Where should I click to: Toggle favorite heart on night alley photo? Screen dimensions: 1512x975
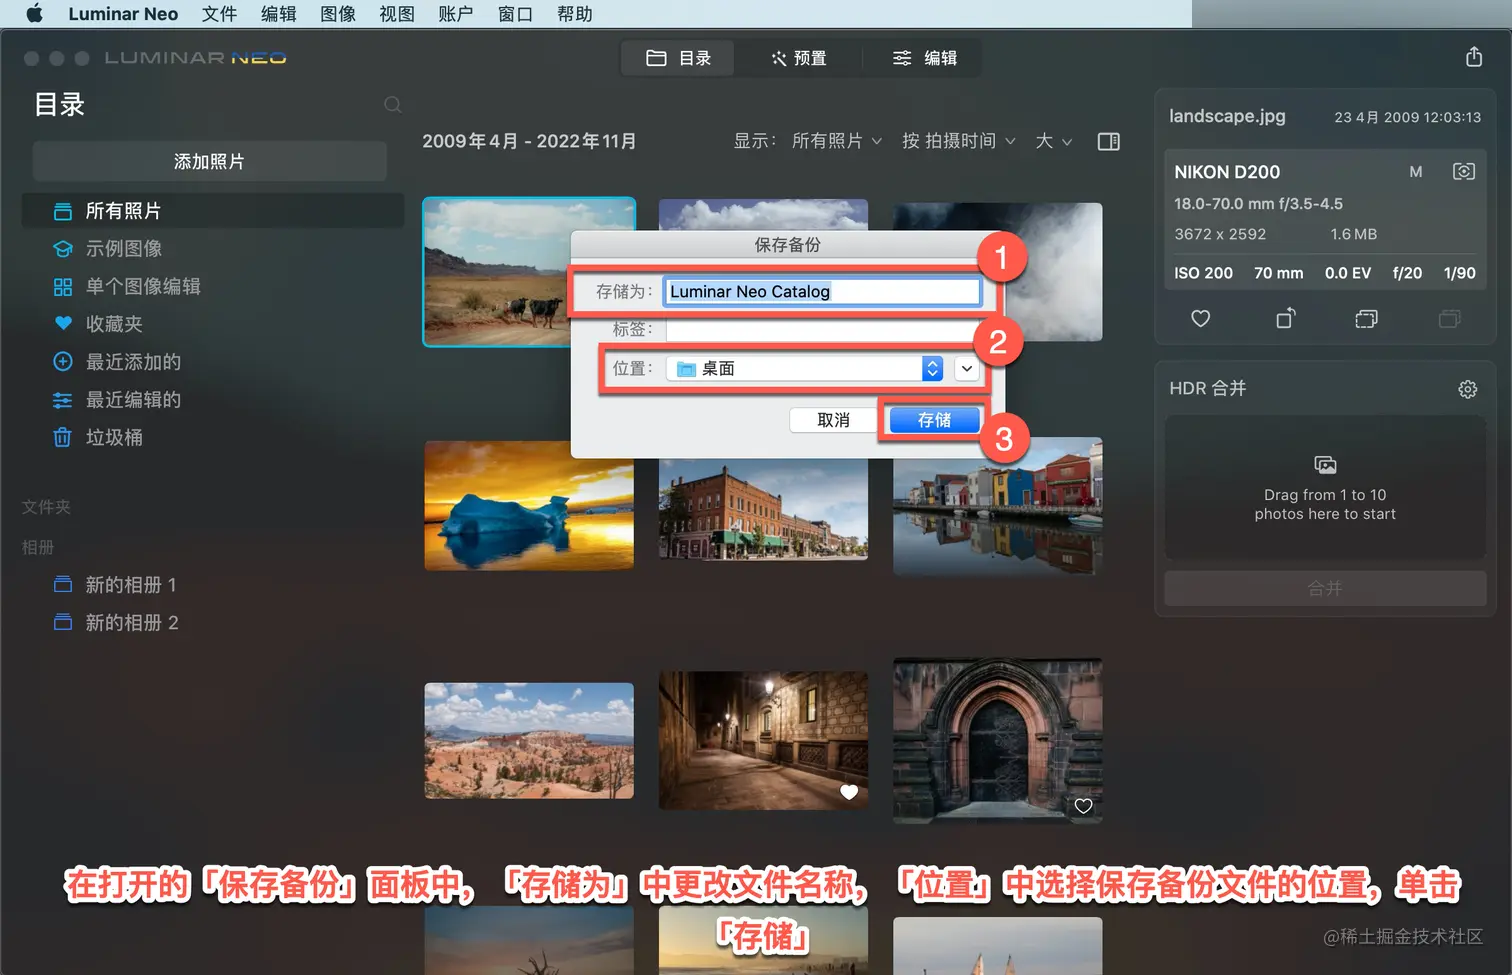point(849,792)
